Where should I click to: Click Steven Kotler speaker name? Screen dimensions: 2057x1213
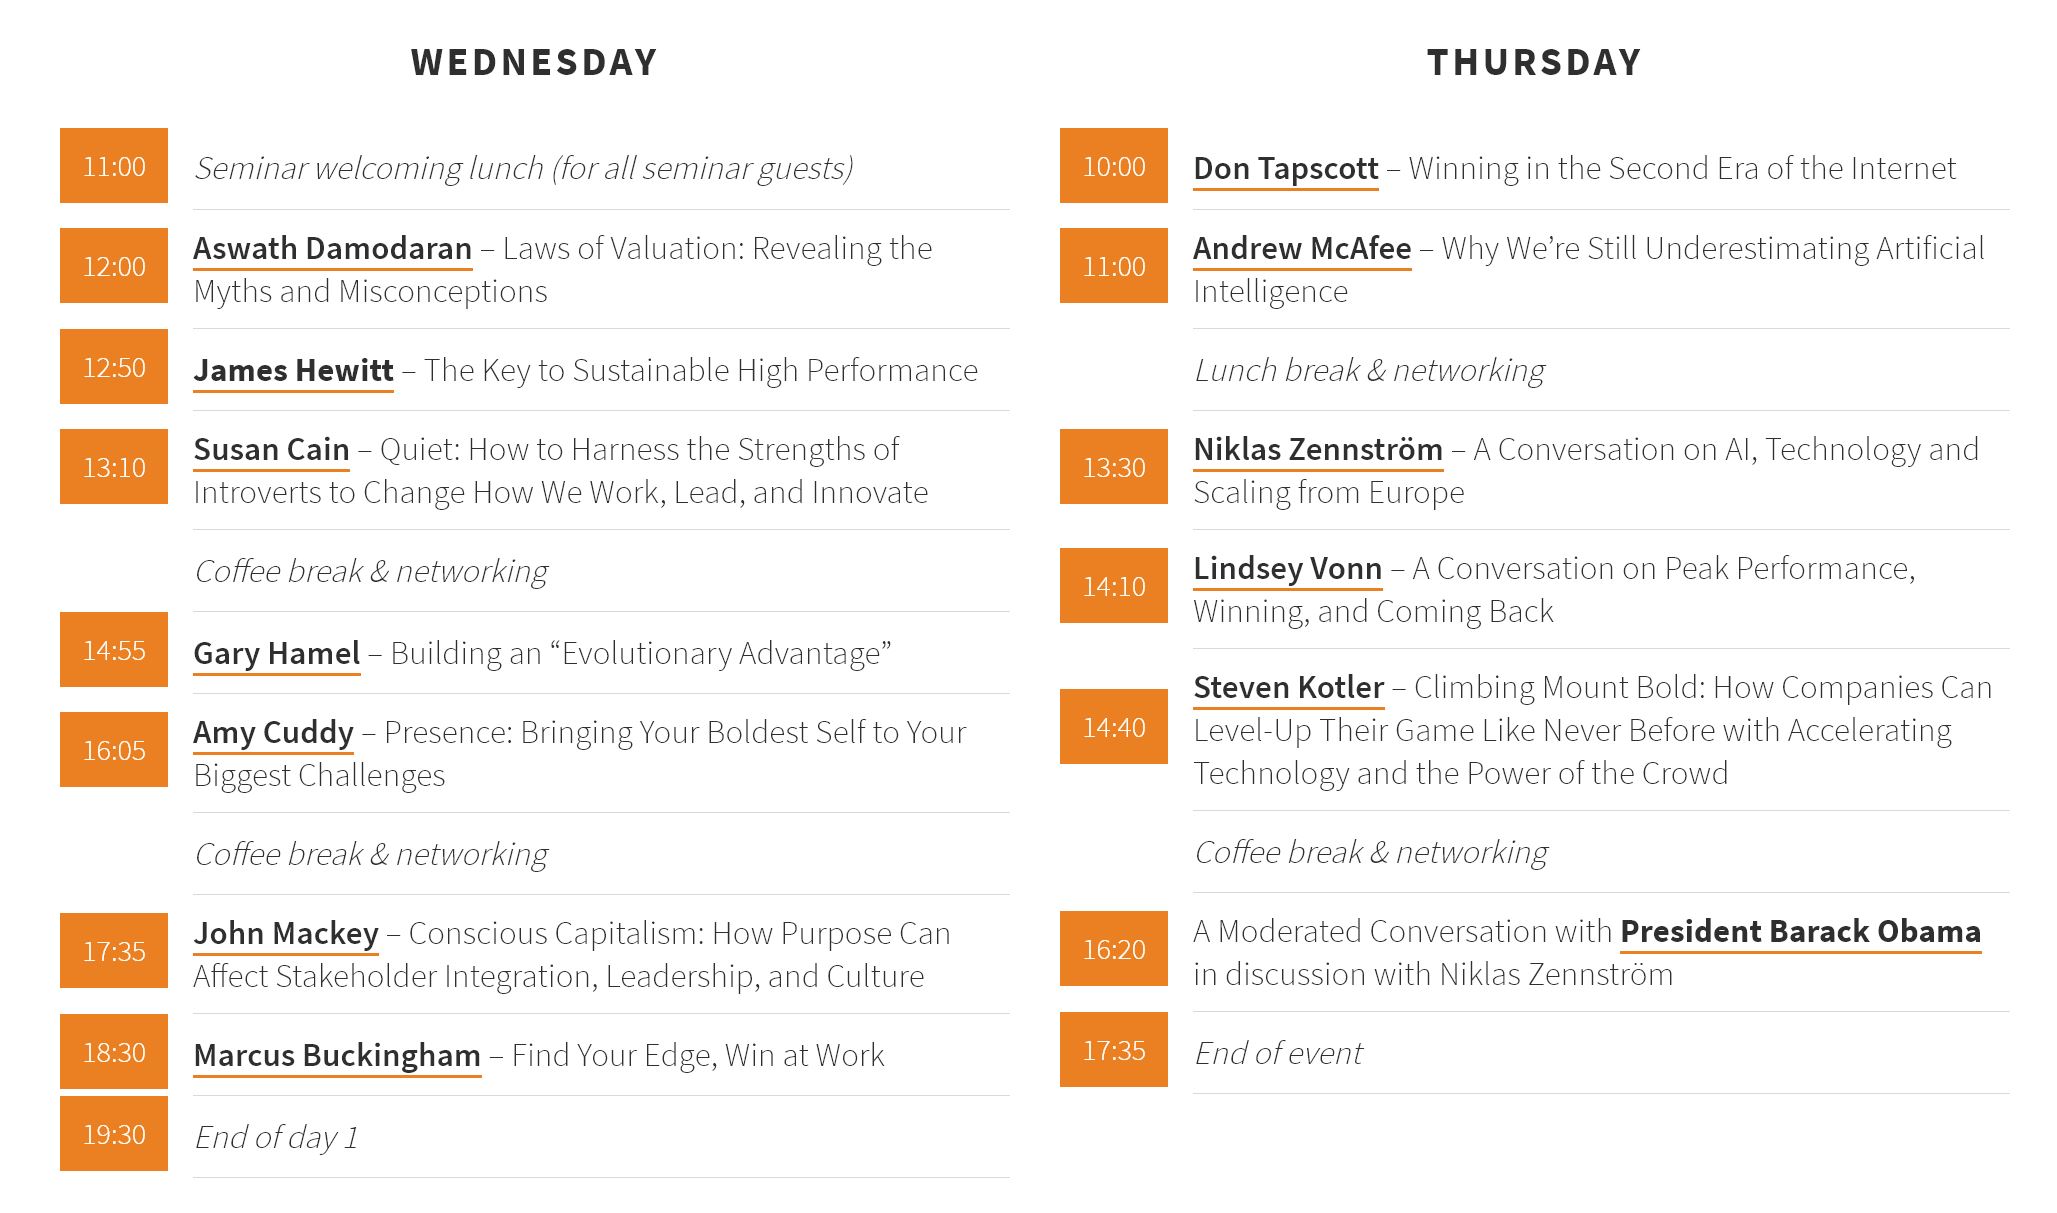pos(1288,688)
